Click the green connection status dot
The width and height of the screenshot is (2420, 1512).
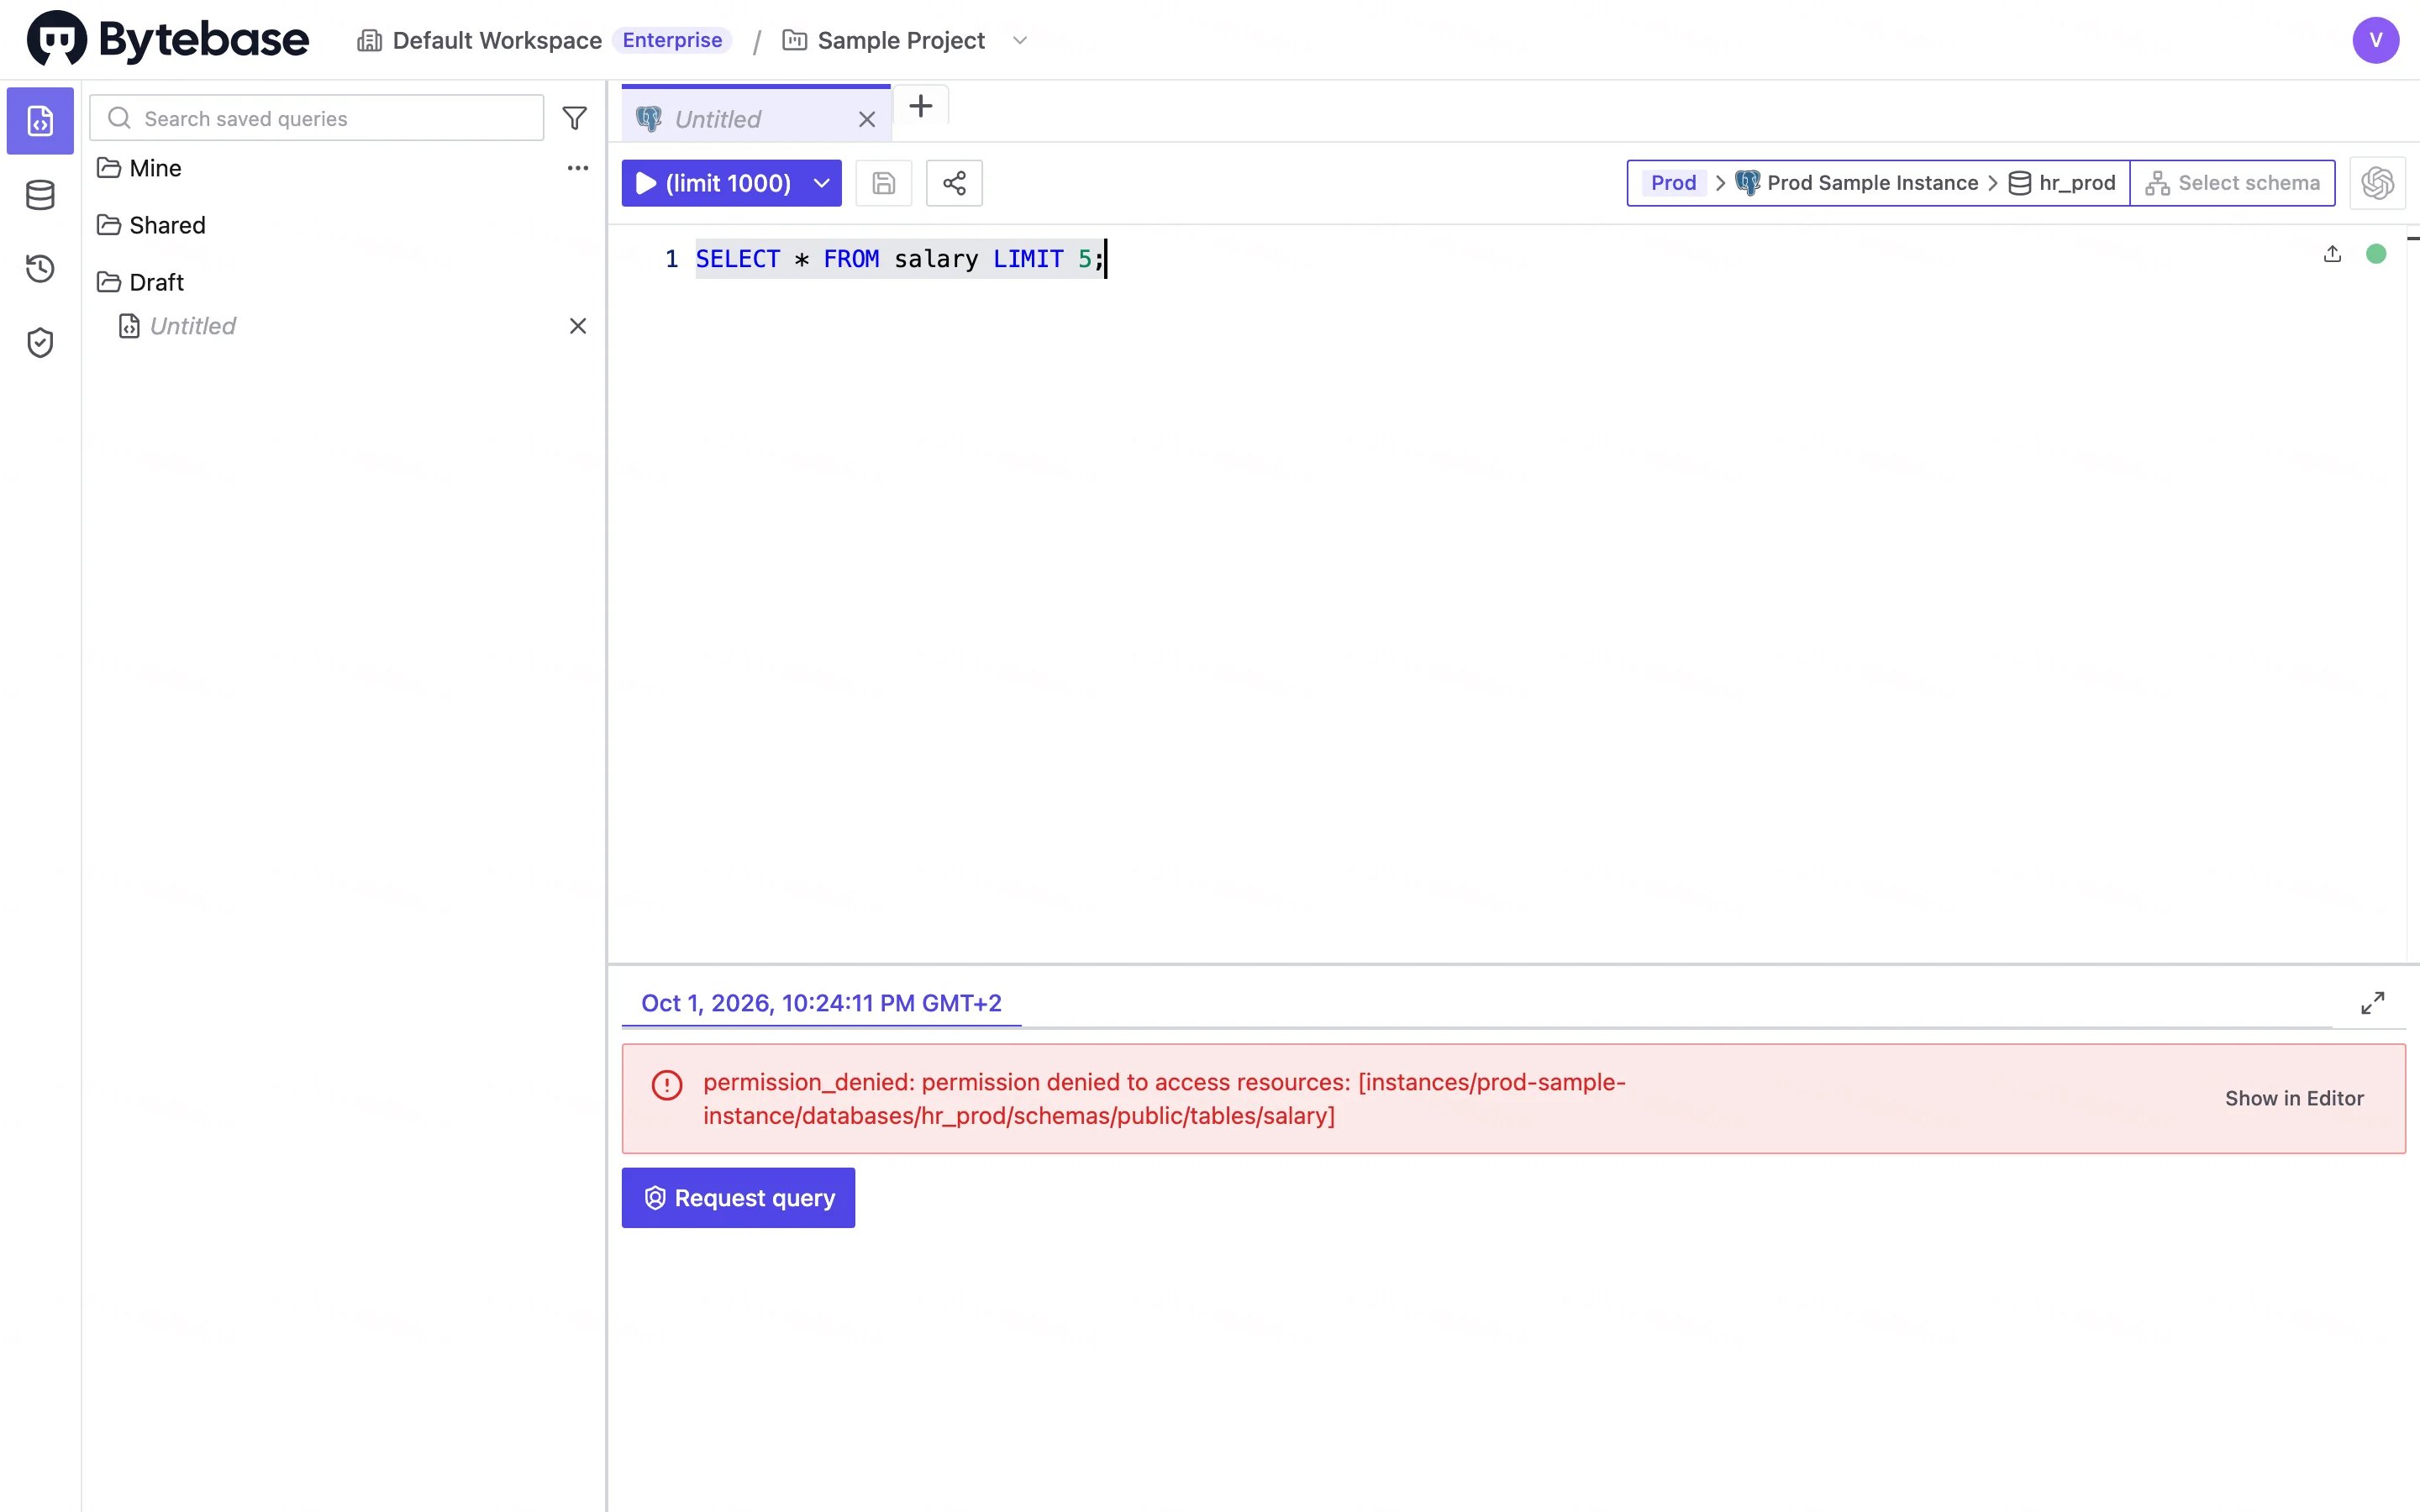coord(2376,254)
